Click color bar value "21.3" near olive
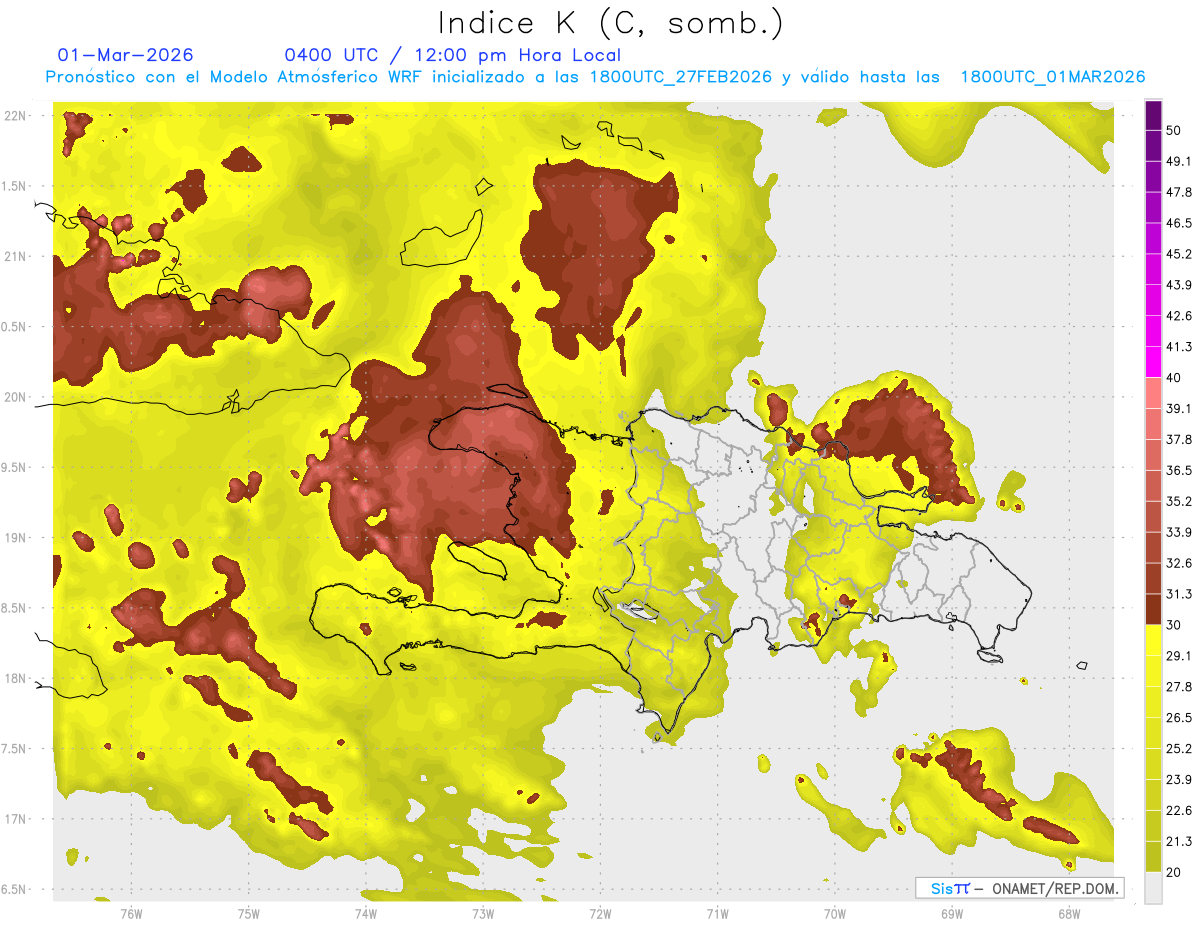1200x927 pixels. [1179, 841]
